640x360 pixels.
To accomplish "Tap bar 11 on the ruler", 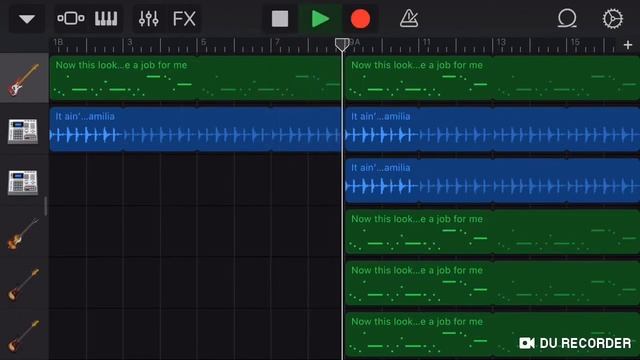I will coord(427,42).
